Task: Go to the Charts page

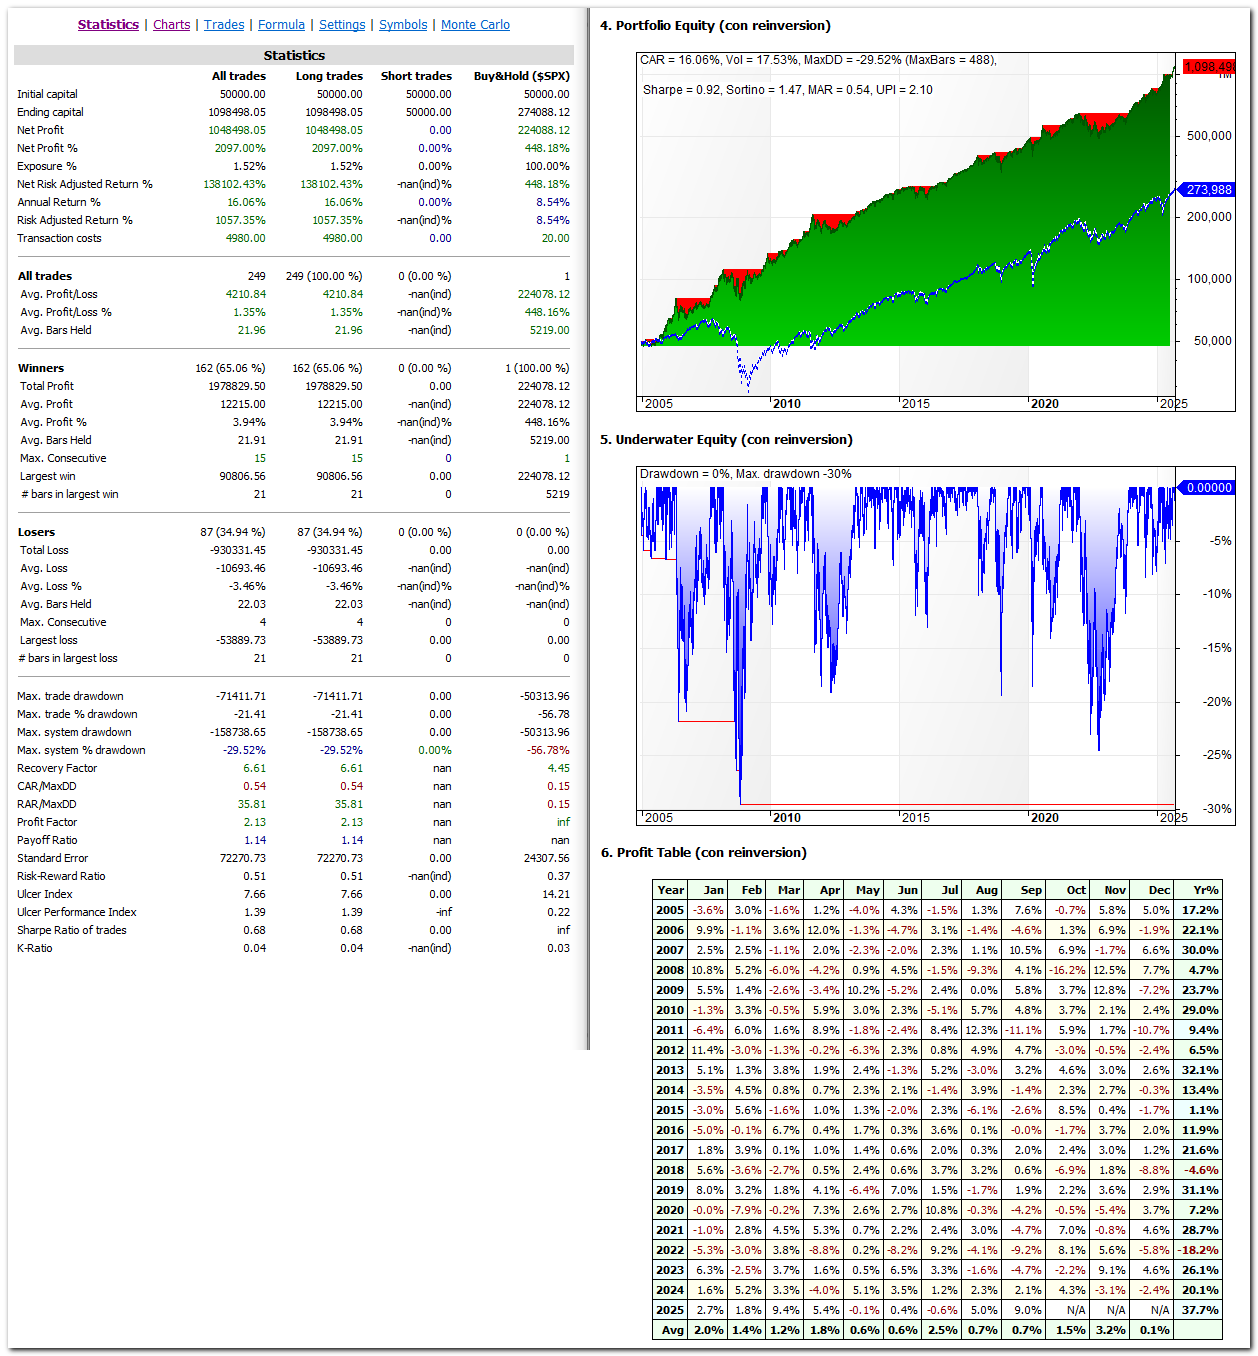Action: [x=171, y=25]
